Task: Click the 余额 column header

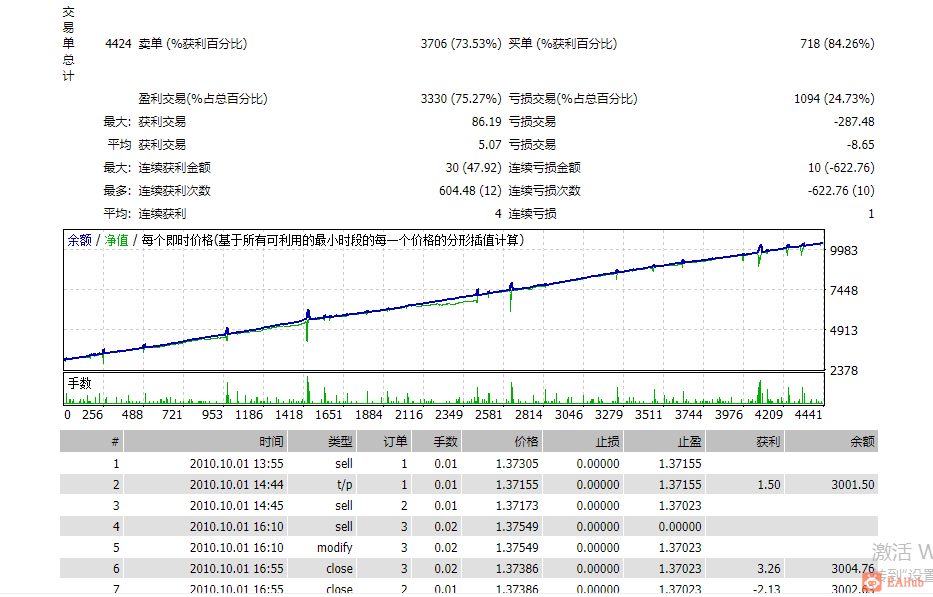Action: pos(831,442)
